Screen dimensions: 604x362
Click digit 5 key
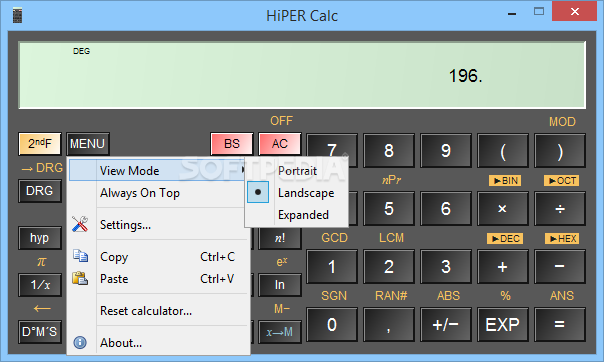click(389, 208)
